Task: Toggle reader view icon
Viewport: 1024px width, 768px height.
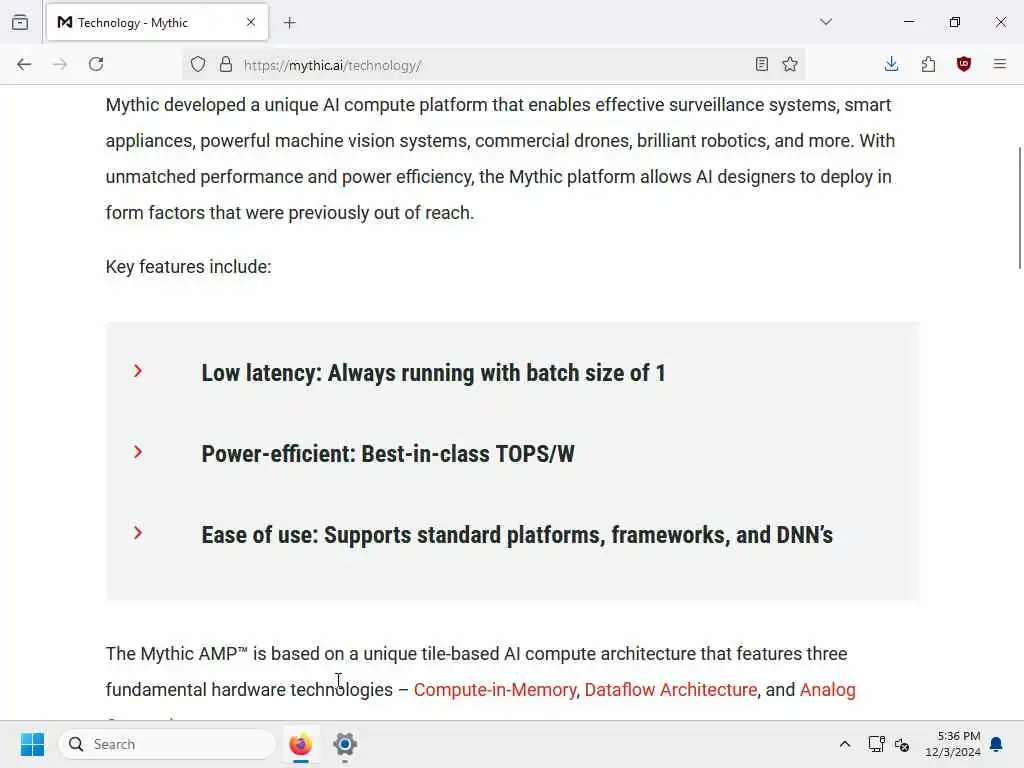Action: click(x=761, y=64)
